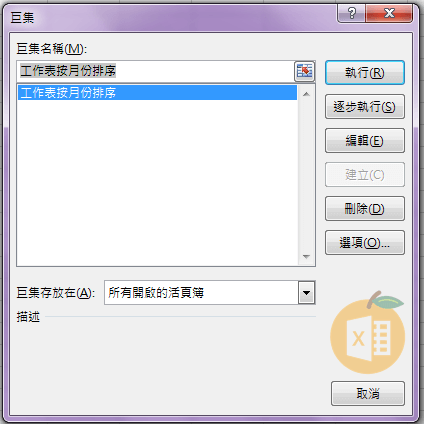424x424 pixels.
Task: Click the orange Excel logo watermark
Action: [x=368, y=333]
